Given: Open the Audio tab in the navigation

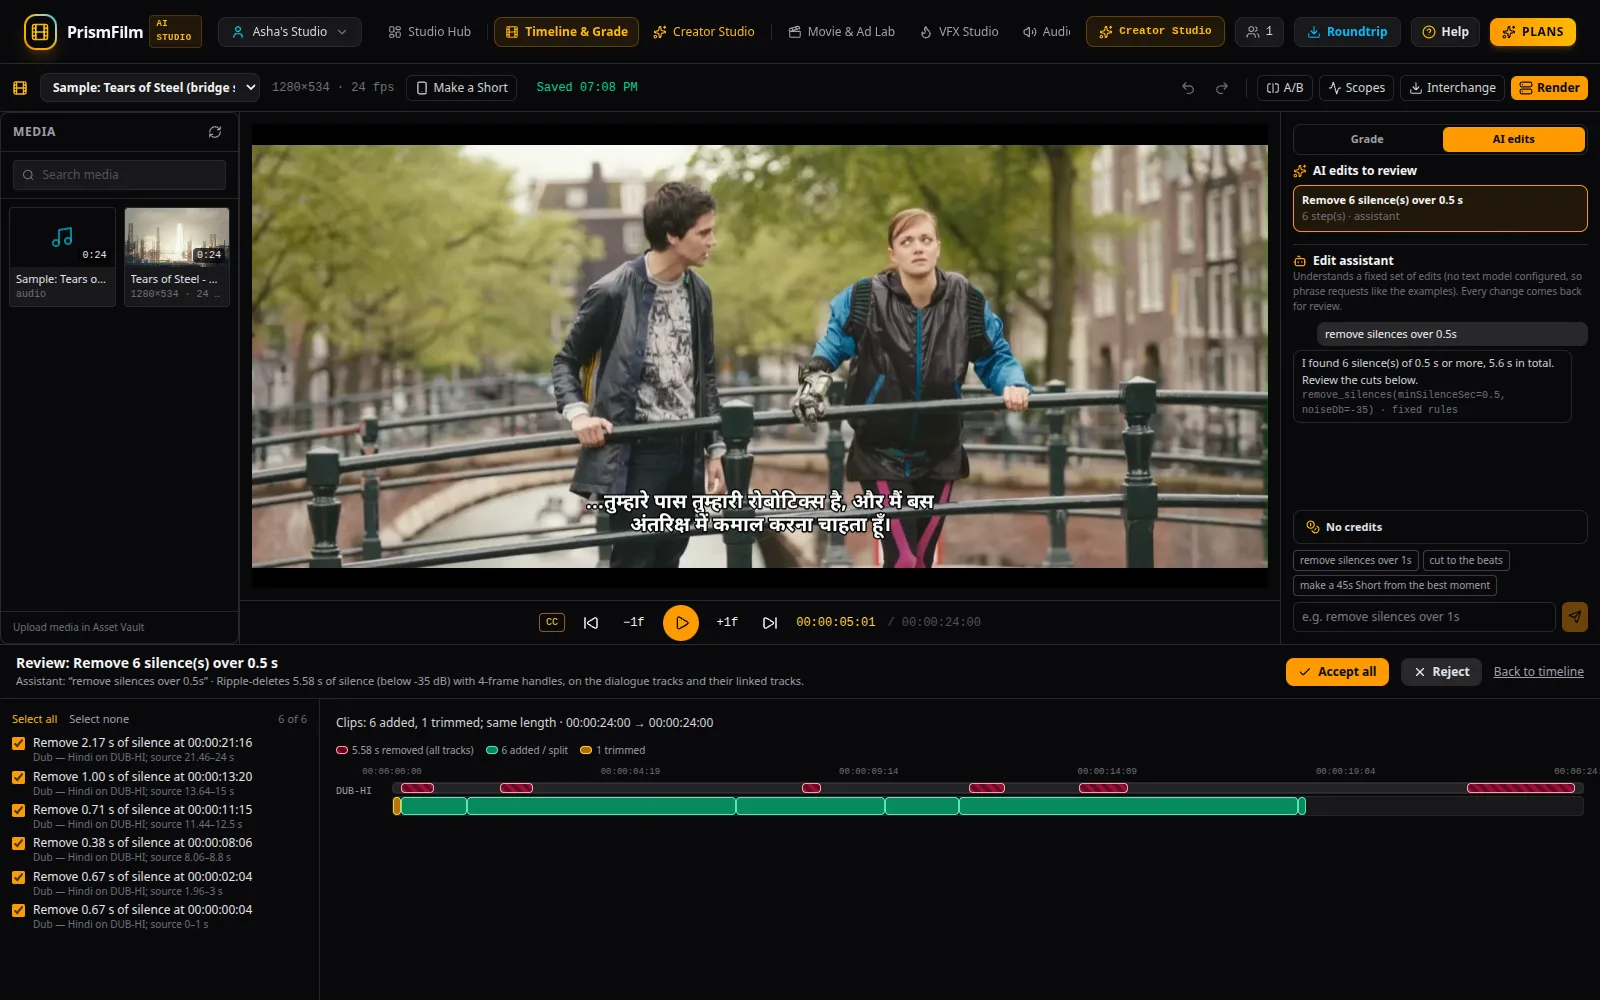Looking at the screenshot, I should coord(1046,32).
